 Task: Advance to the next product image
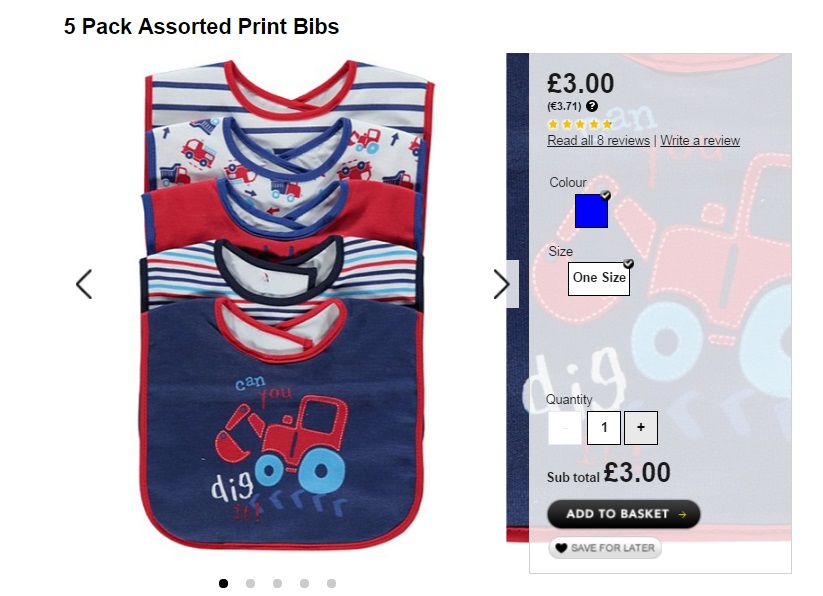point(501,284)
